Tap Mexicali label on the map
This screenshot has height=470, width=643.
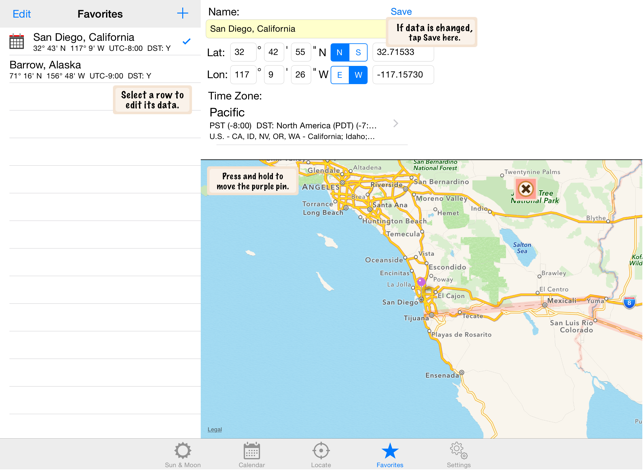coord(562,301)
